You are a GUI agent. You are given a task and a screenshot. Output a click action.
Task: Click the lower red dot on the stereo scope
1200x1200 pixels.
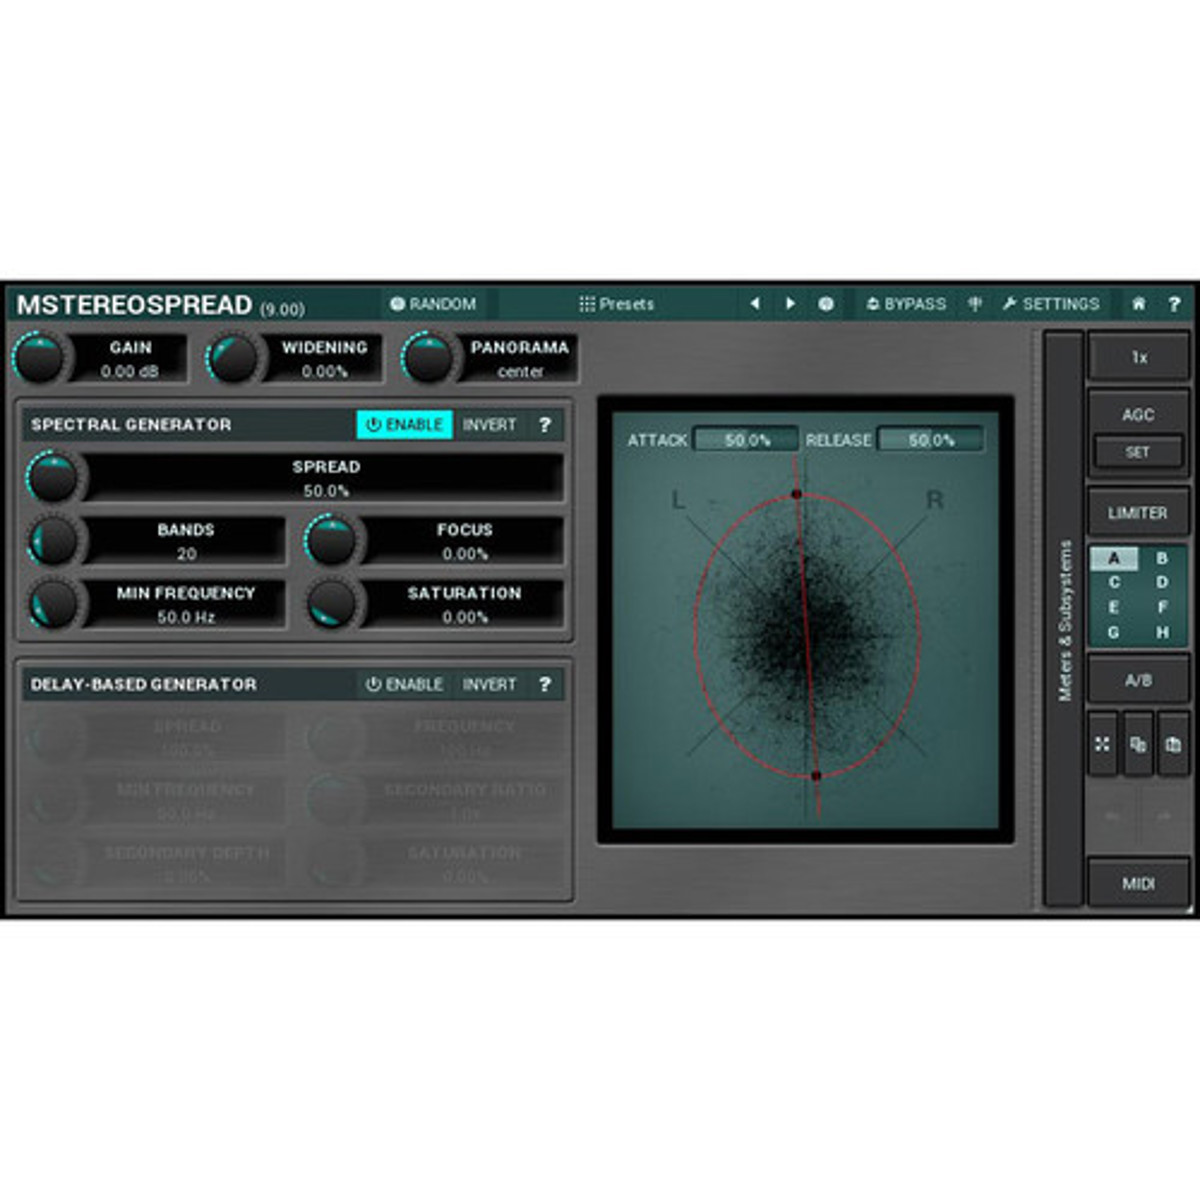tap(816, 776)
